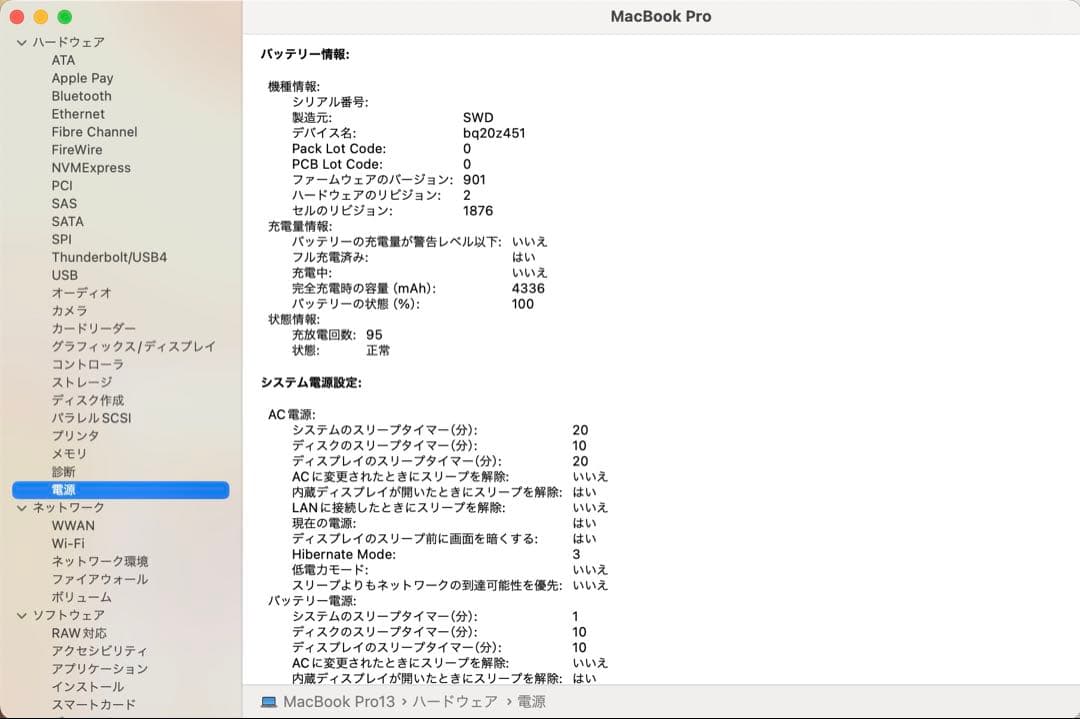The image size is (1080, 719).
Task: Open グラフィックス/ディスプレイ information
Action: [133, 346]
